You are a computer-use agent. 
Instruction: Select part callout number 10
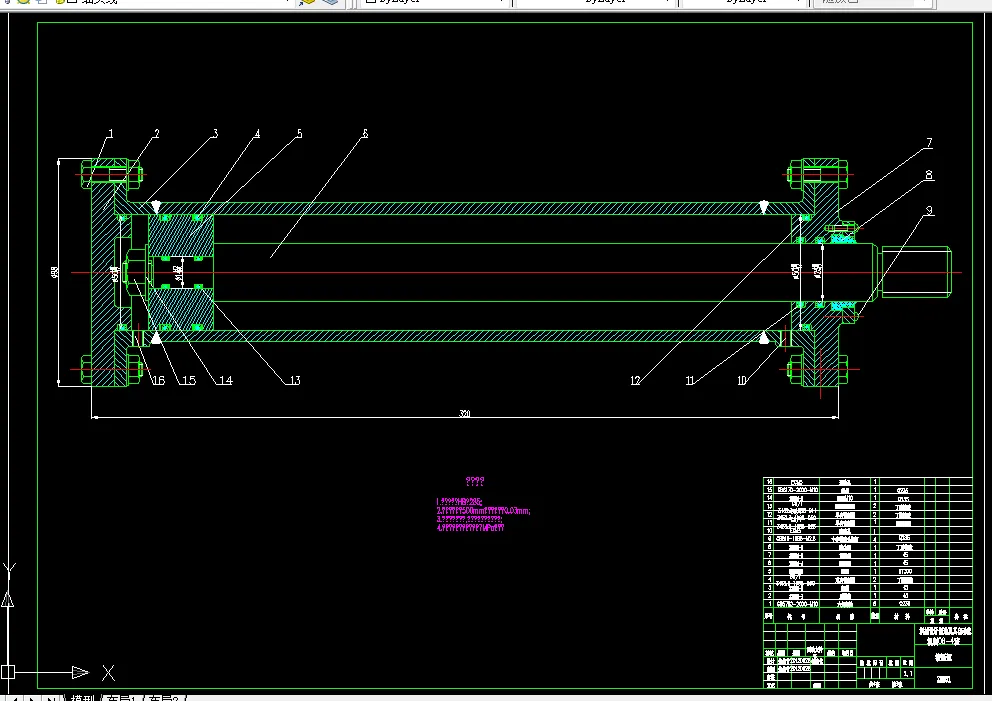coord(742,380)
